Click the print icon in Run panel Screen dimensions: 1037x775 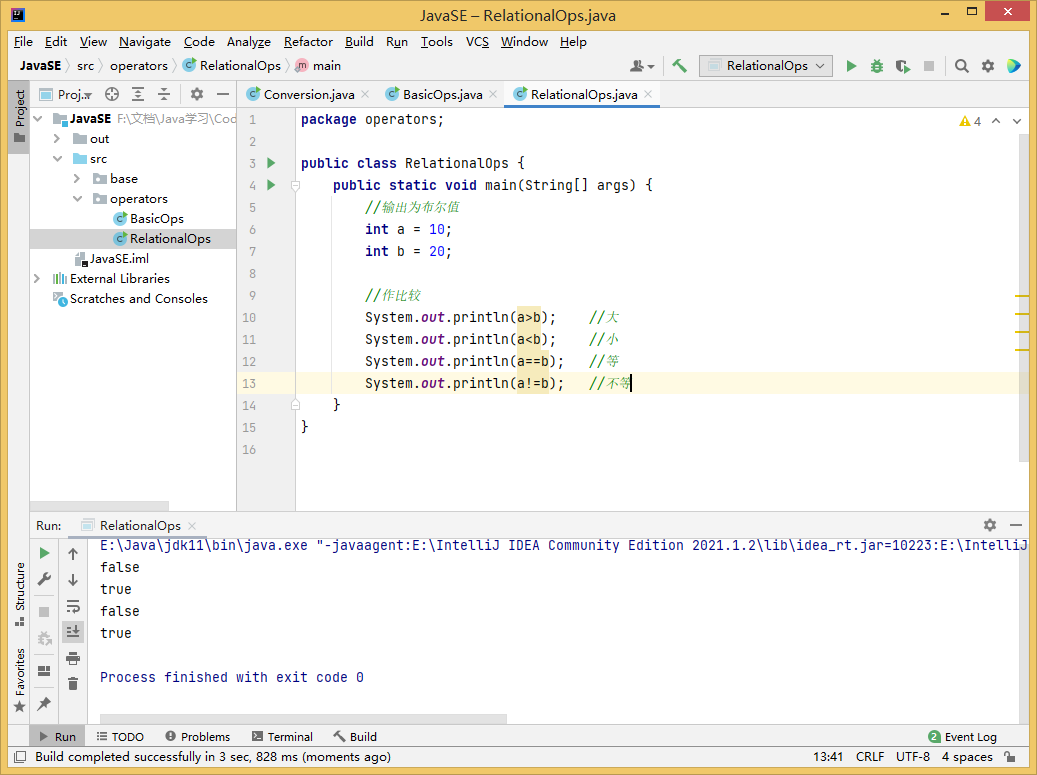pos(73,658)
